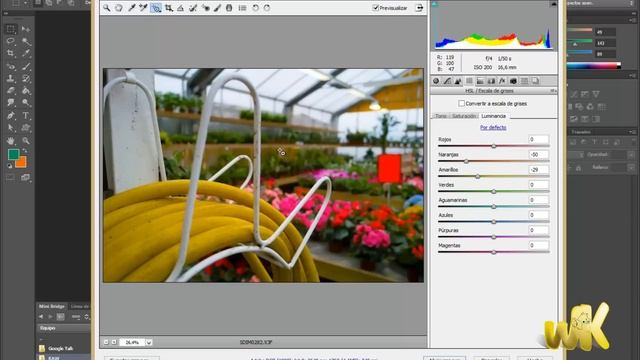Switch to the Tono tab
The height and width of the screenshot is (360, 640).
pyautogui.click(x=441, y=116)
